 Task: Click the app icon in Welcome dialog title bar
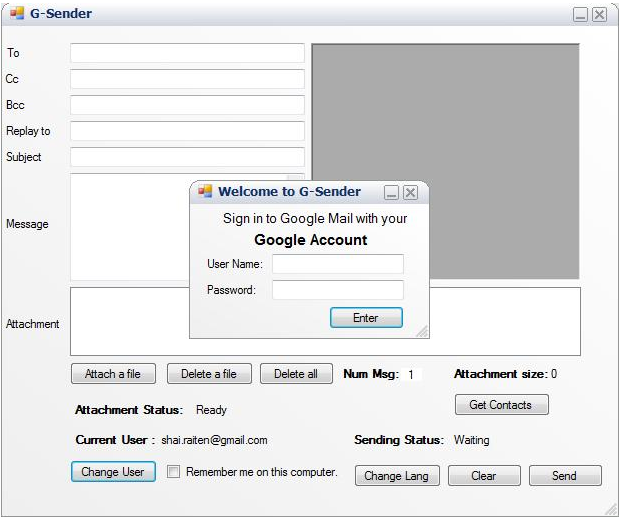[x=205, y=191]
